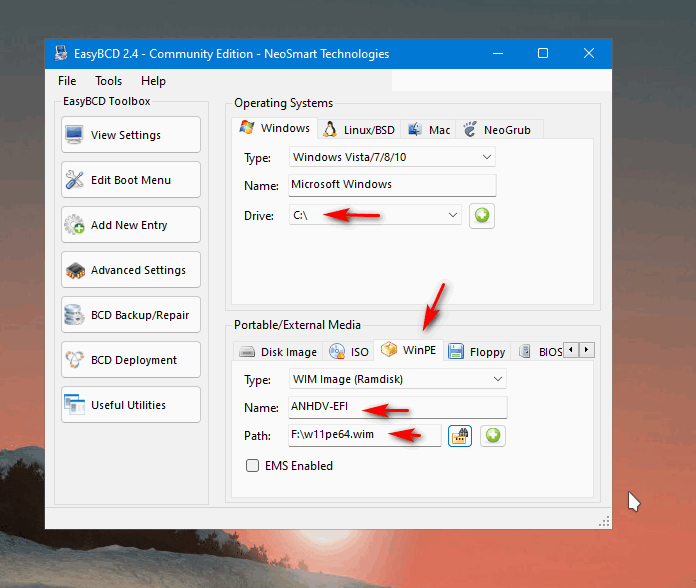
Task: Switch to the Linux/BSD tab
Action: (x=359, y=130)
